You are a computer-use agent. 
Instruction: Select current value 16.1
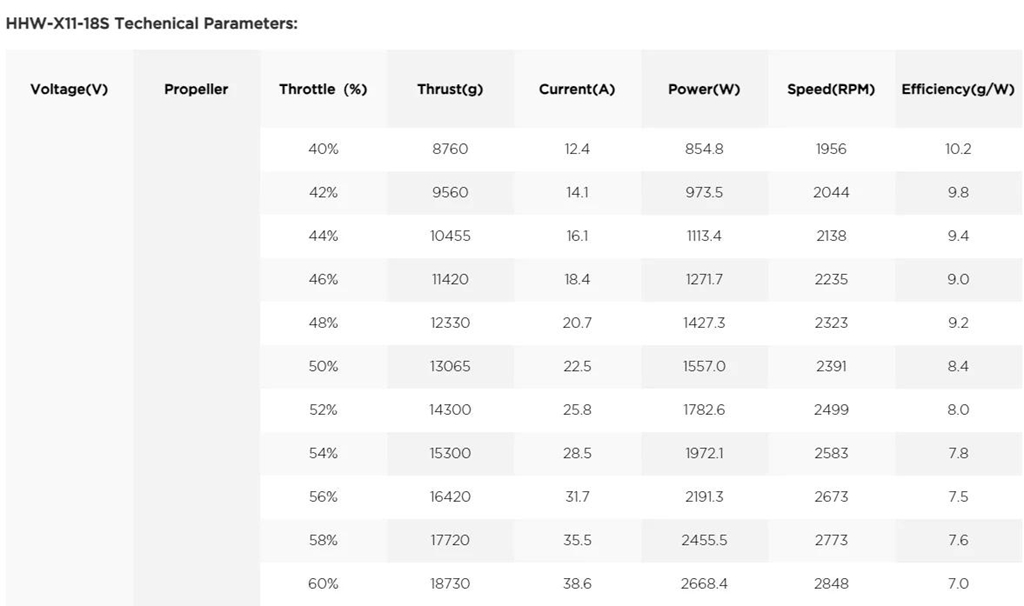pyautogui.click(x=577, y=236)
